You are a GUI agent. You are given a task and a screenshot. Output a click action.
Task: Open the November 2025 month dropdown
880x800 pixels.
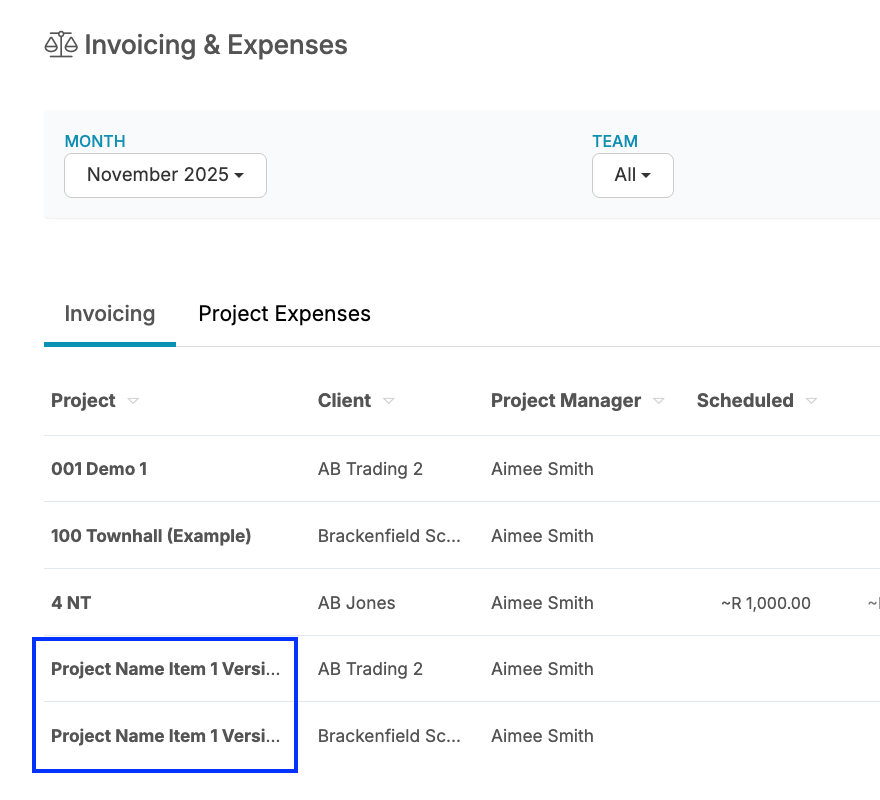(166, 175)
